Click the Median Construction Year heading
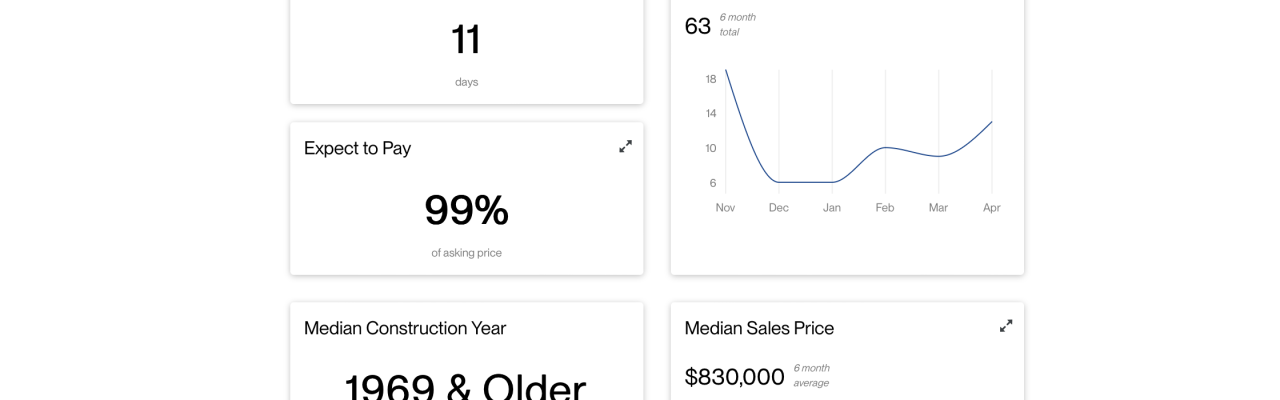Screen dimensions: 1280x400 tap(405, 328)
